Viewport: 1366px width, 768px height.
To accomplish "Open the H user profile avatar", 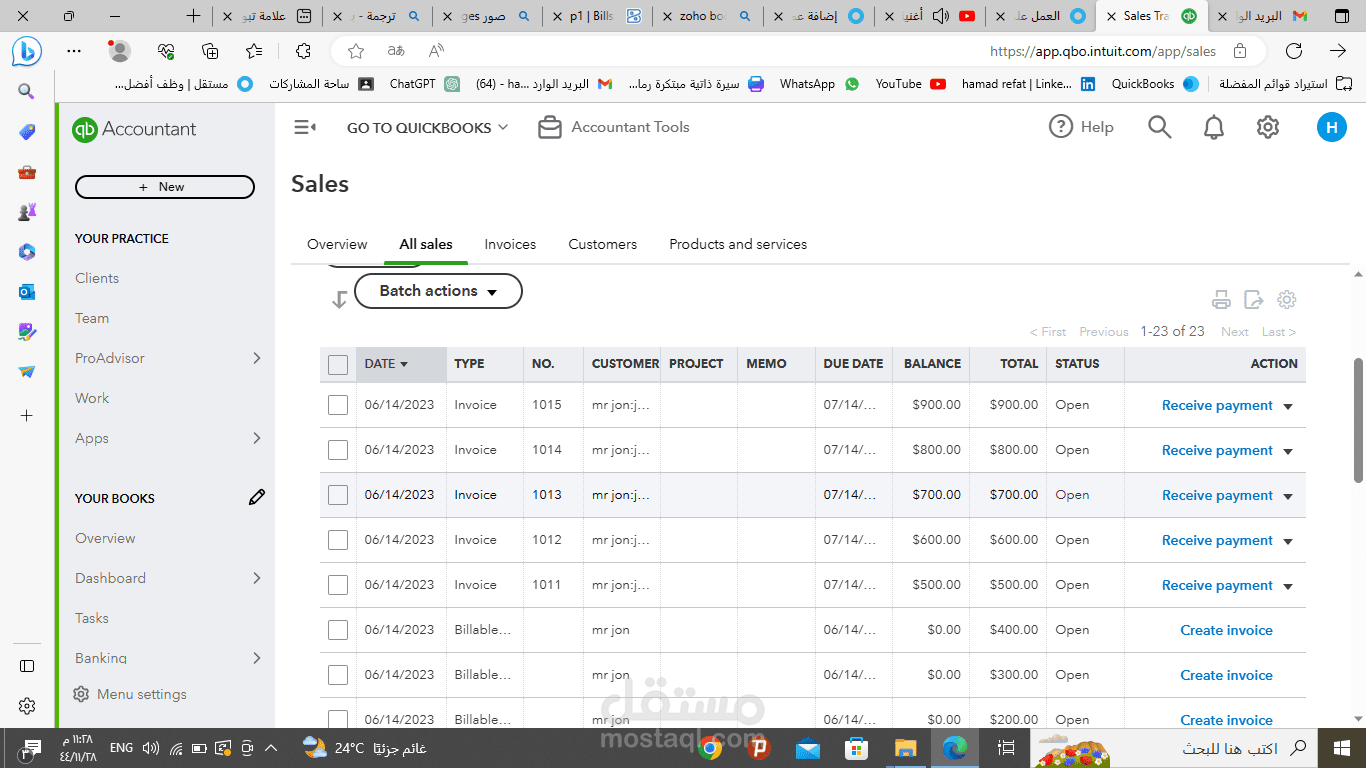I will (1331, 127).
